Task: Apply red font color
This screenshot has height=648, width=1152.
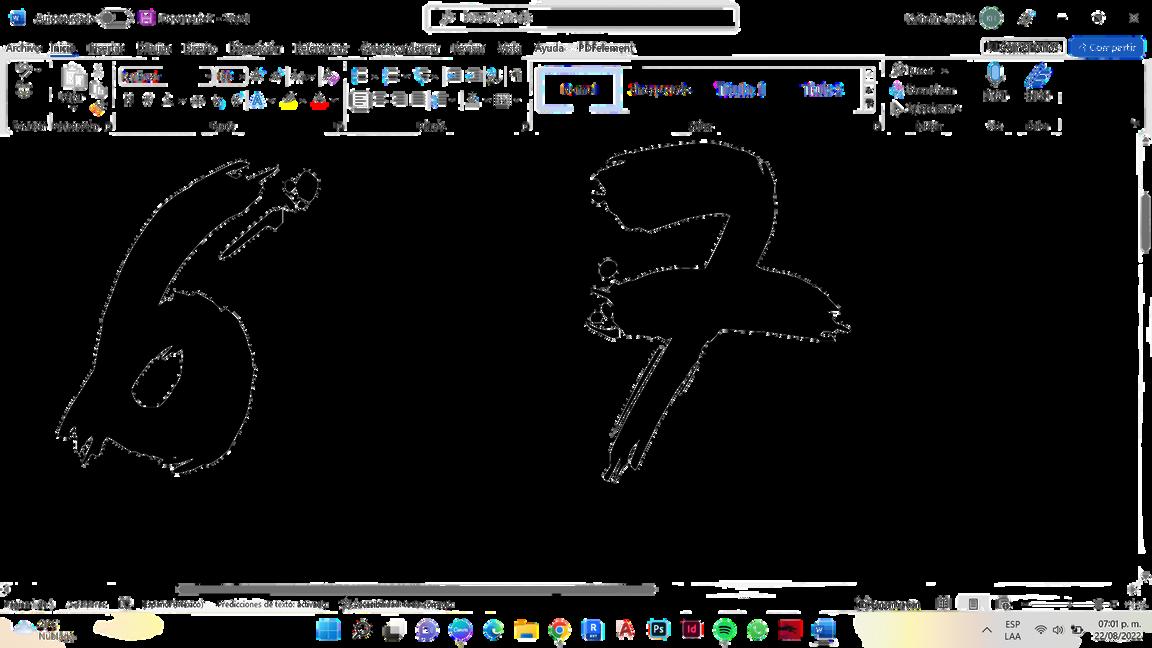Action: [x=319, y=101]
